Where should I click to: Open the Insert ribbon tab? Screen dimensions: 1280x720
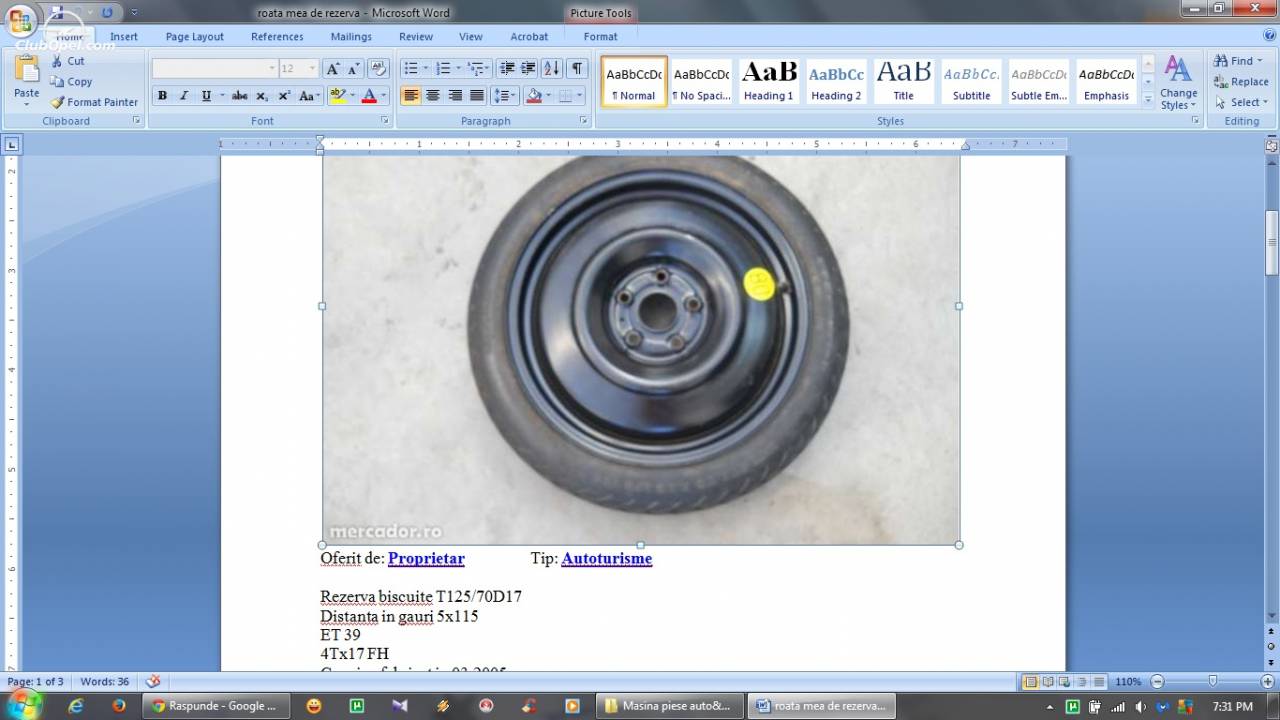coord(124,37)
